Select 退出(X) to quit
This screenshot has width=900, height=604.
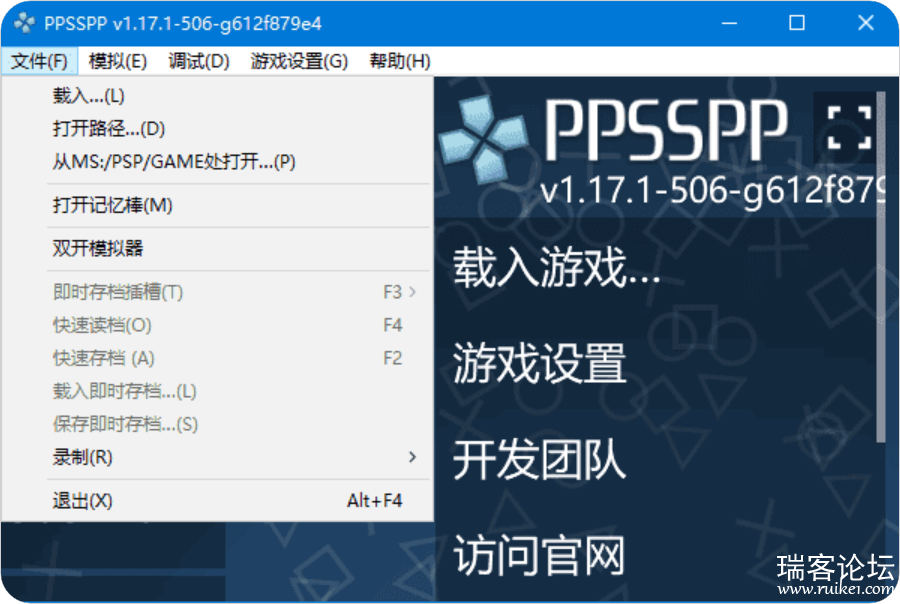tap(217, 501)
